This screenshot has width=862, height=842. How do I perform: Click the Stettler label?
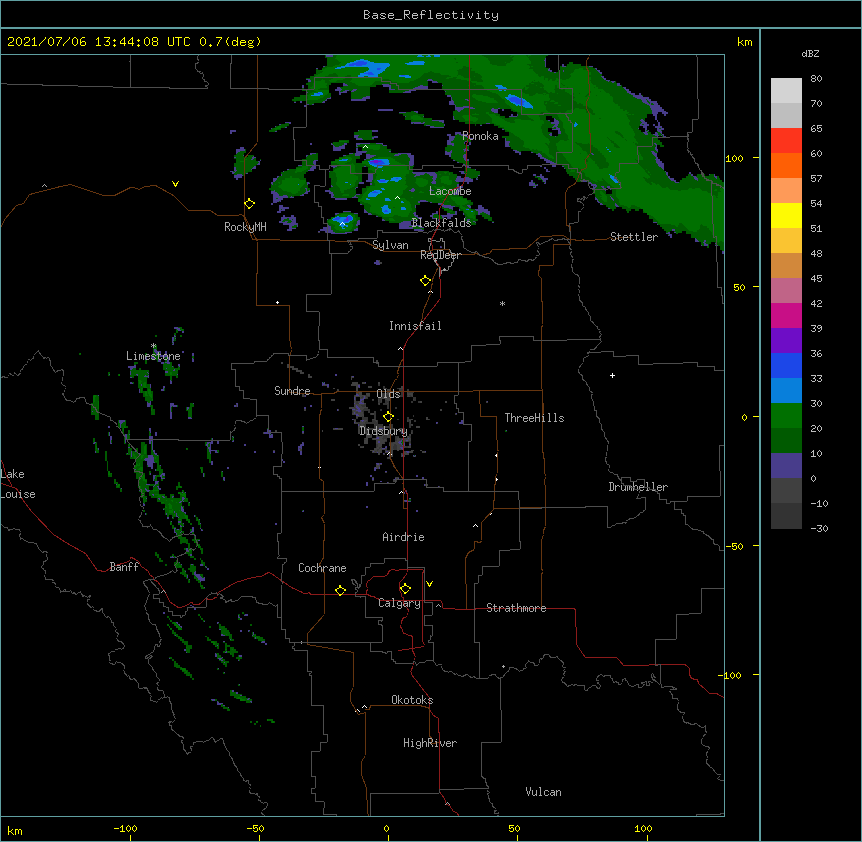pos(634,237)
